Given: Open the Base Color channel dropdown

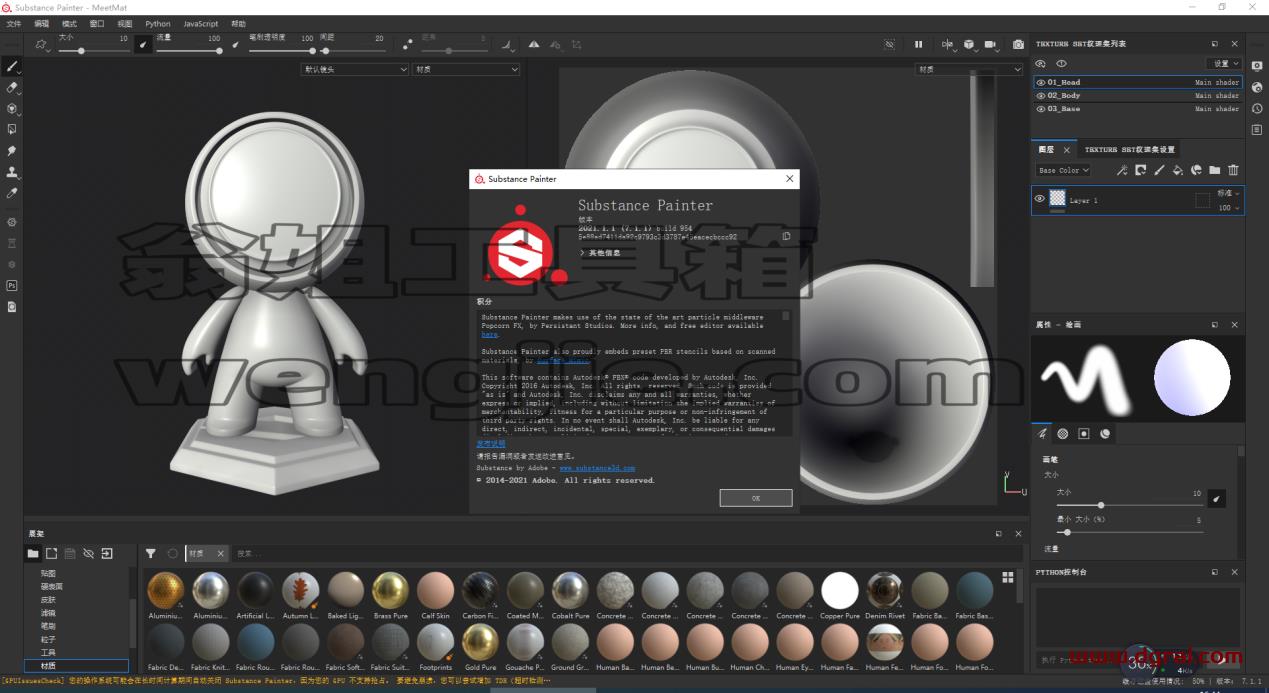Looking at the screenshot, I should (x=1063, y=170).
